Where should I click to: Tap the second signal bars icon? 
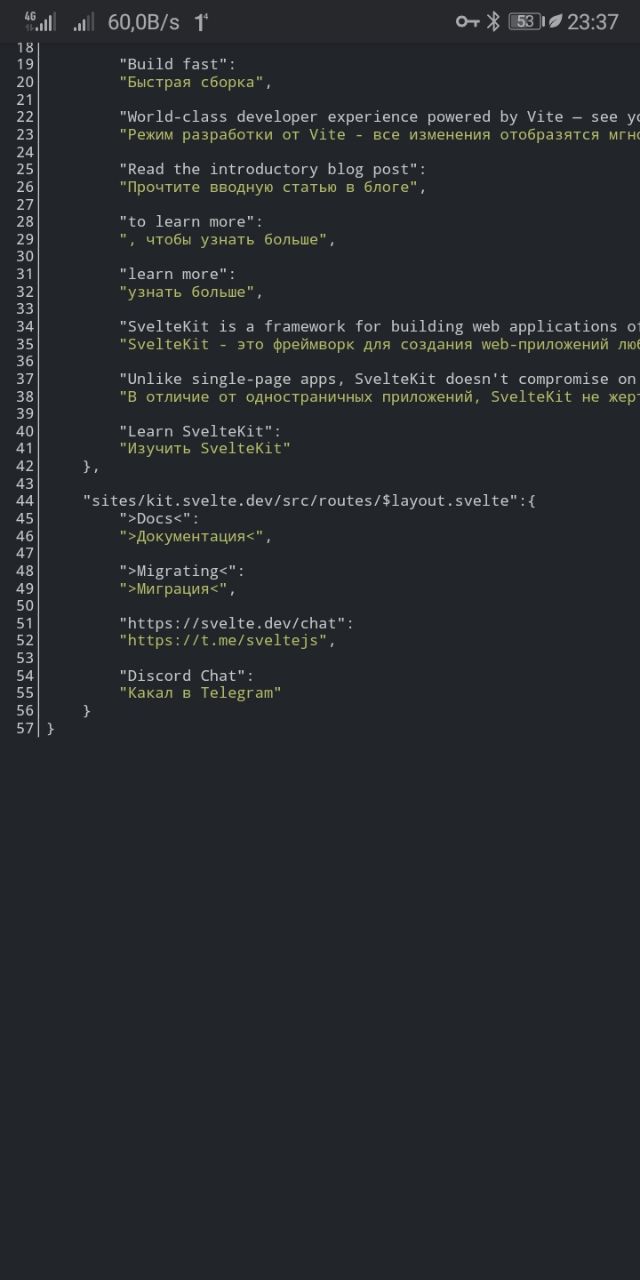(x=84, y=21)
